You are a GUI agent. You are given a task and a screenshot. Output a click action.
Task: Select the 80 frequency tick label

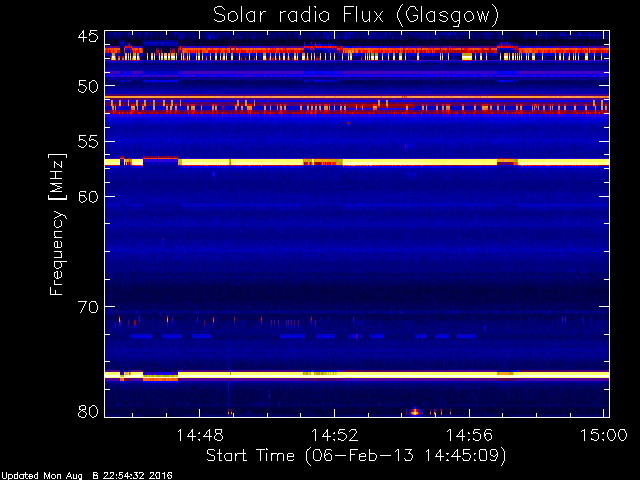click(88, 411)
